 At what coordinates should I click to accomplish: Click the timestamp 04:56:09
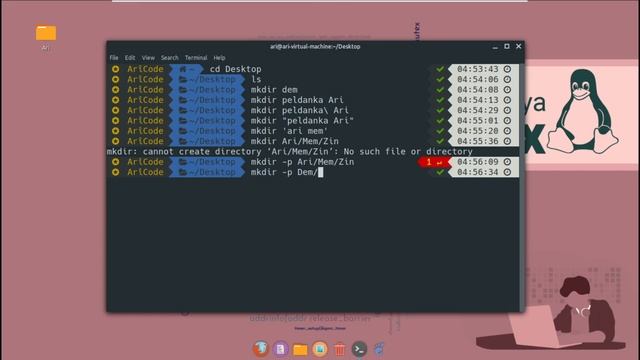pos(478,162)
